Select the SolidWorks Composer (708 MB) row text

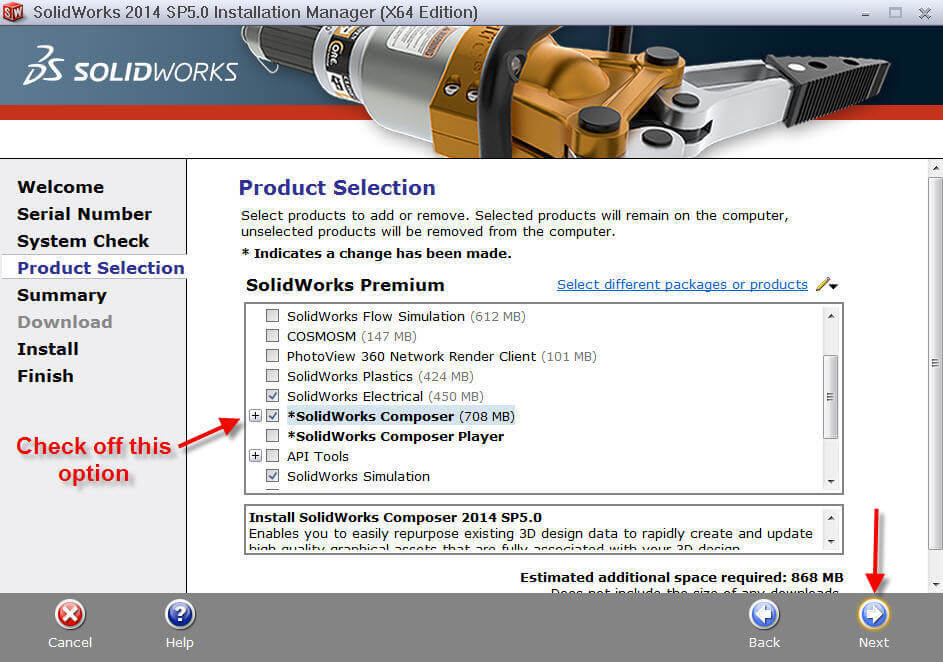point(401,416)
